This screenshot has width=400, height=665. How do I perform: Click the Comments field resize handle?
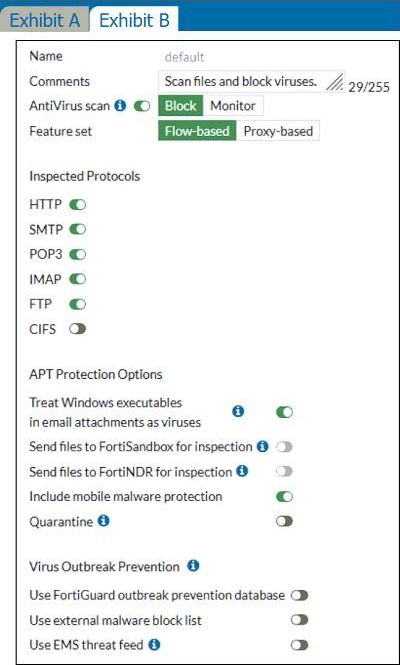tap(335, 83)
